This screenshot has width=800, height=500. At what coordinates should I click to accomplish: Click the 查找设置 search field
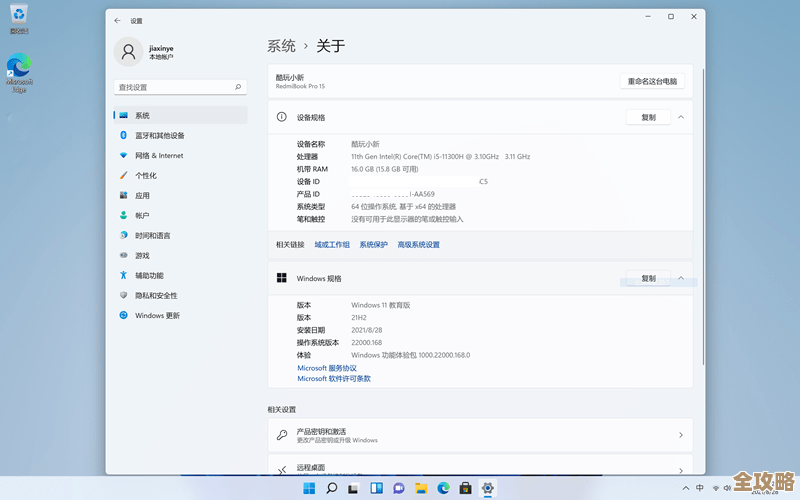click(180, 87)
